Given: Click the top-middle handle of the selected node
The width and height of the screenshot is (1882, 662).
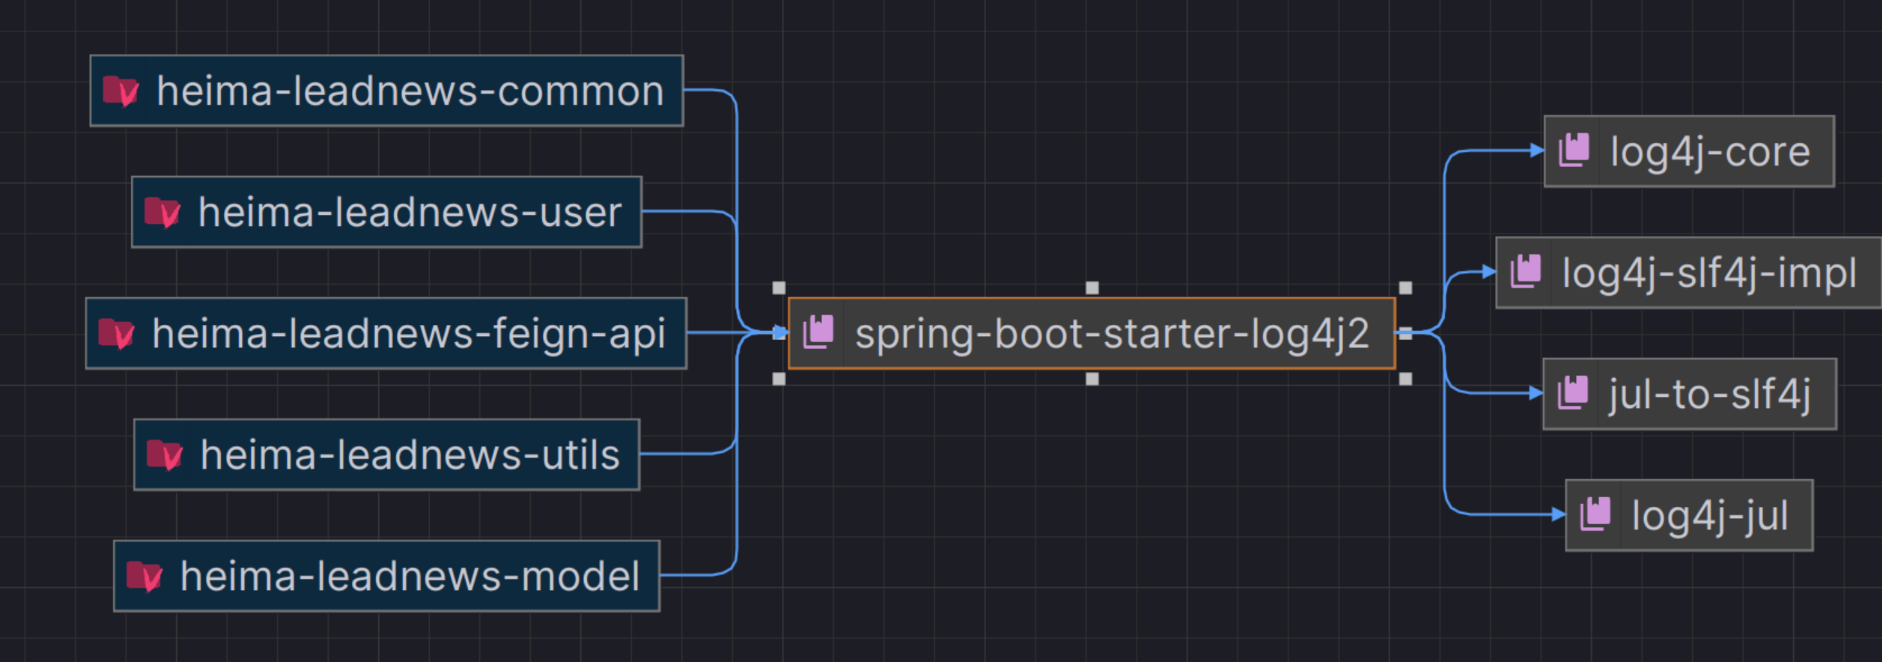Looking at the screenshot, I should 1092,288.
